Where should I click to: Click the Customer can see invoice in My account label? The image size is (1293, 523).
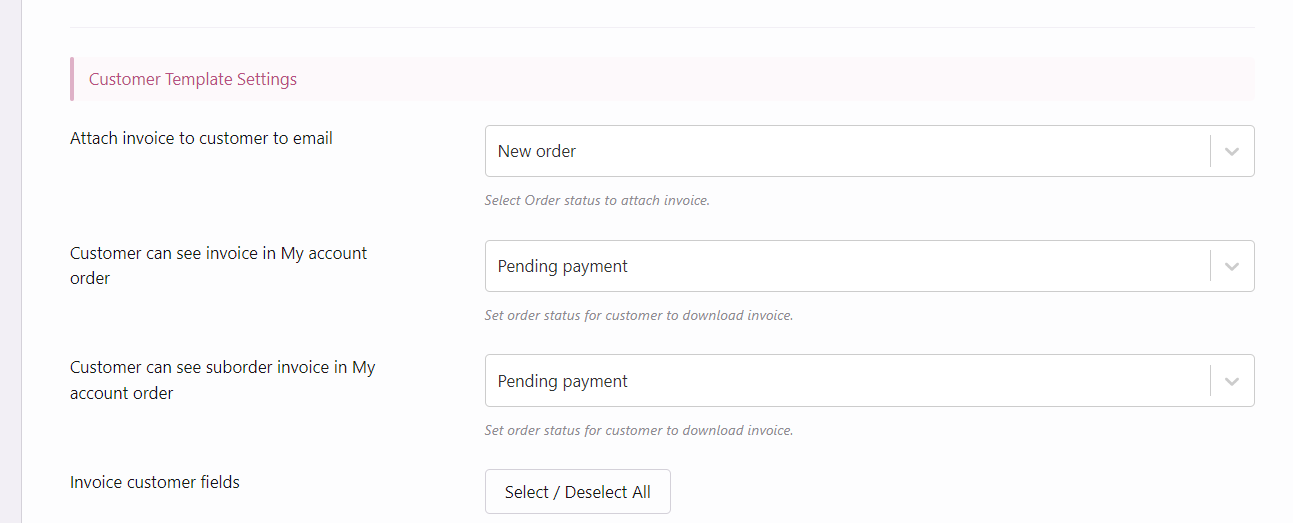pos(219,266)
